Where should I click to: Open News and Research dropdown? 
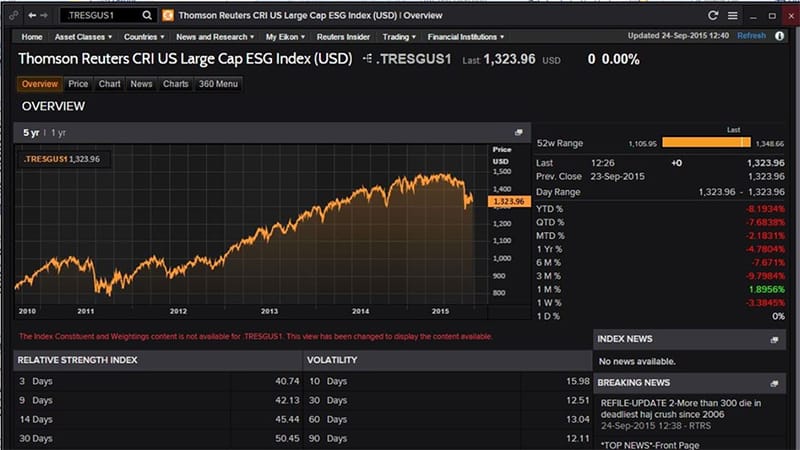click(215, 37)
